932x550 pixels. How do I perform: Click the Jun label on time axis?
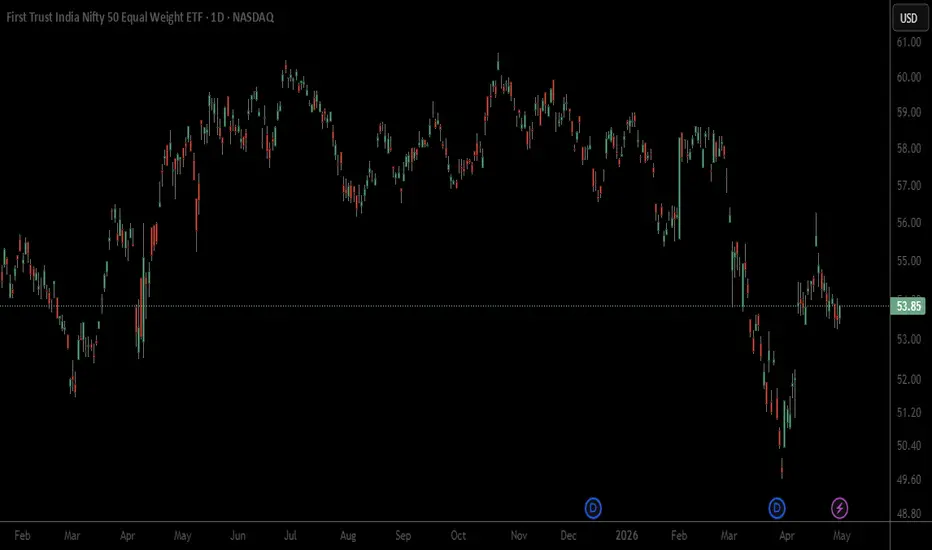[x=238, y=536]
